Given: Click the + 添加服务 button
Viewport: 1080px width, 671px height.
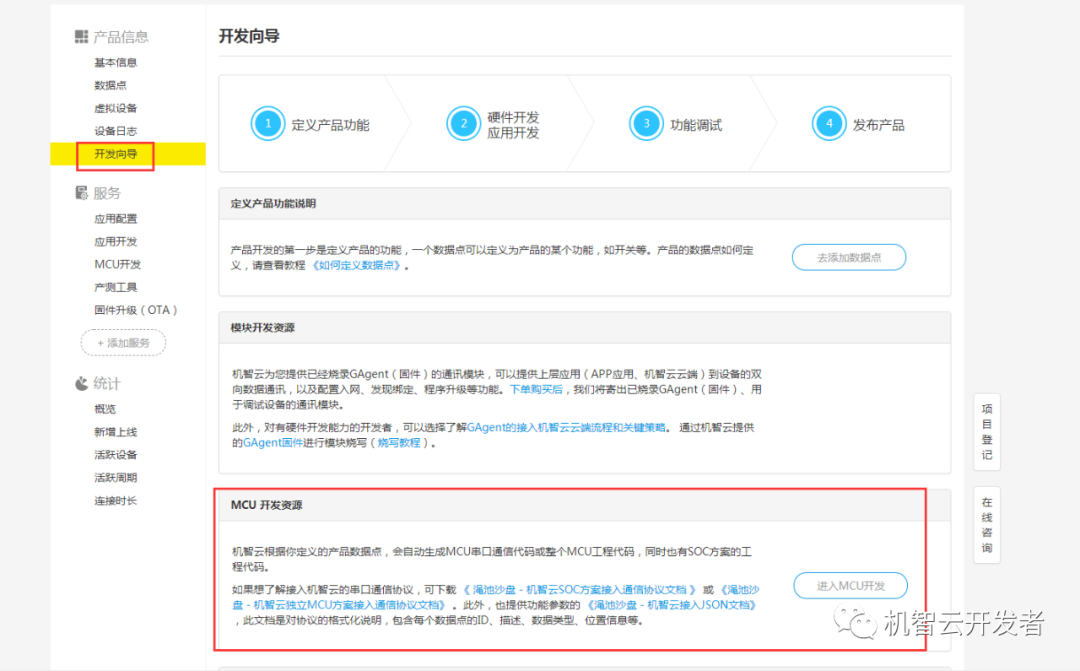Looking at the screenshot, I should [x=123, y=342].
